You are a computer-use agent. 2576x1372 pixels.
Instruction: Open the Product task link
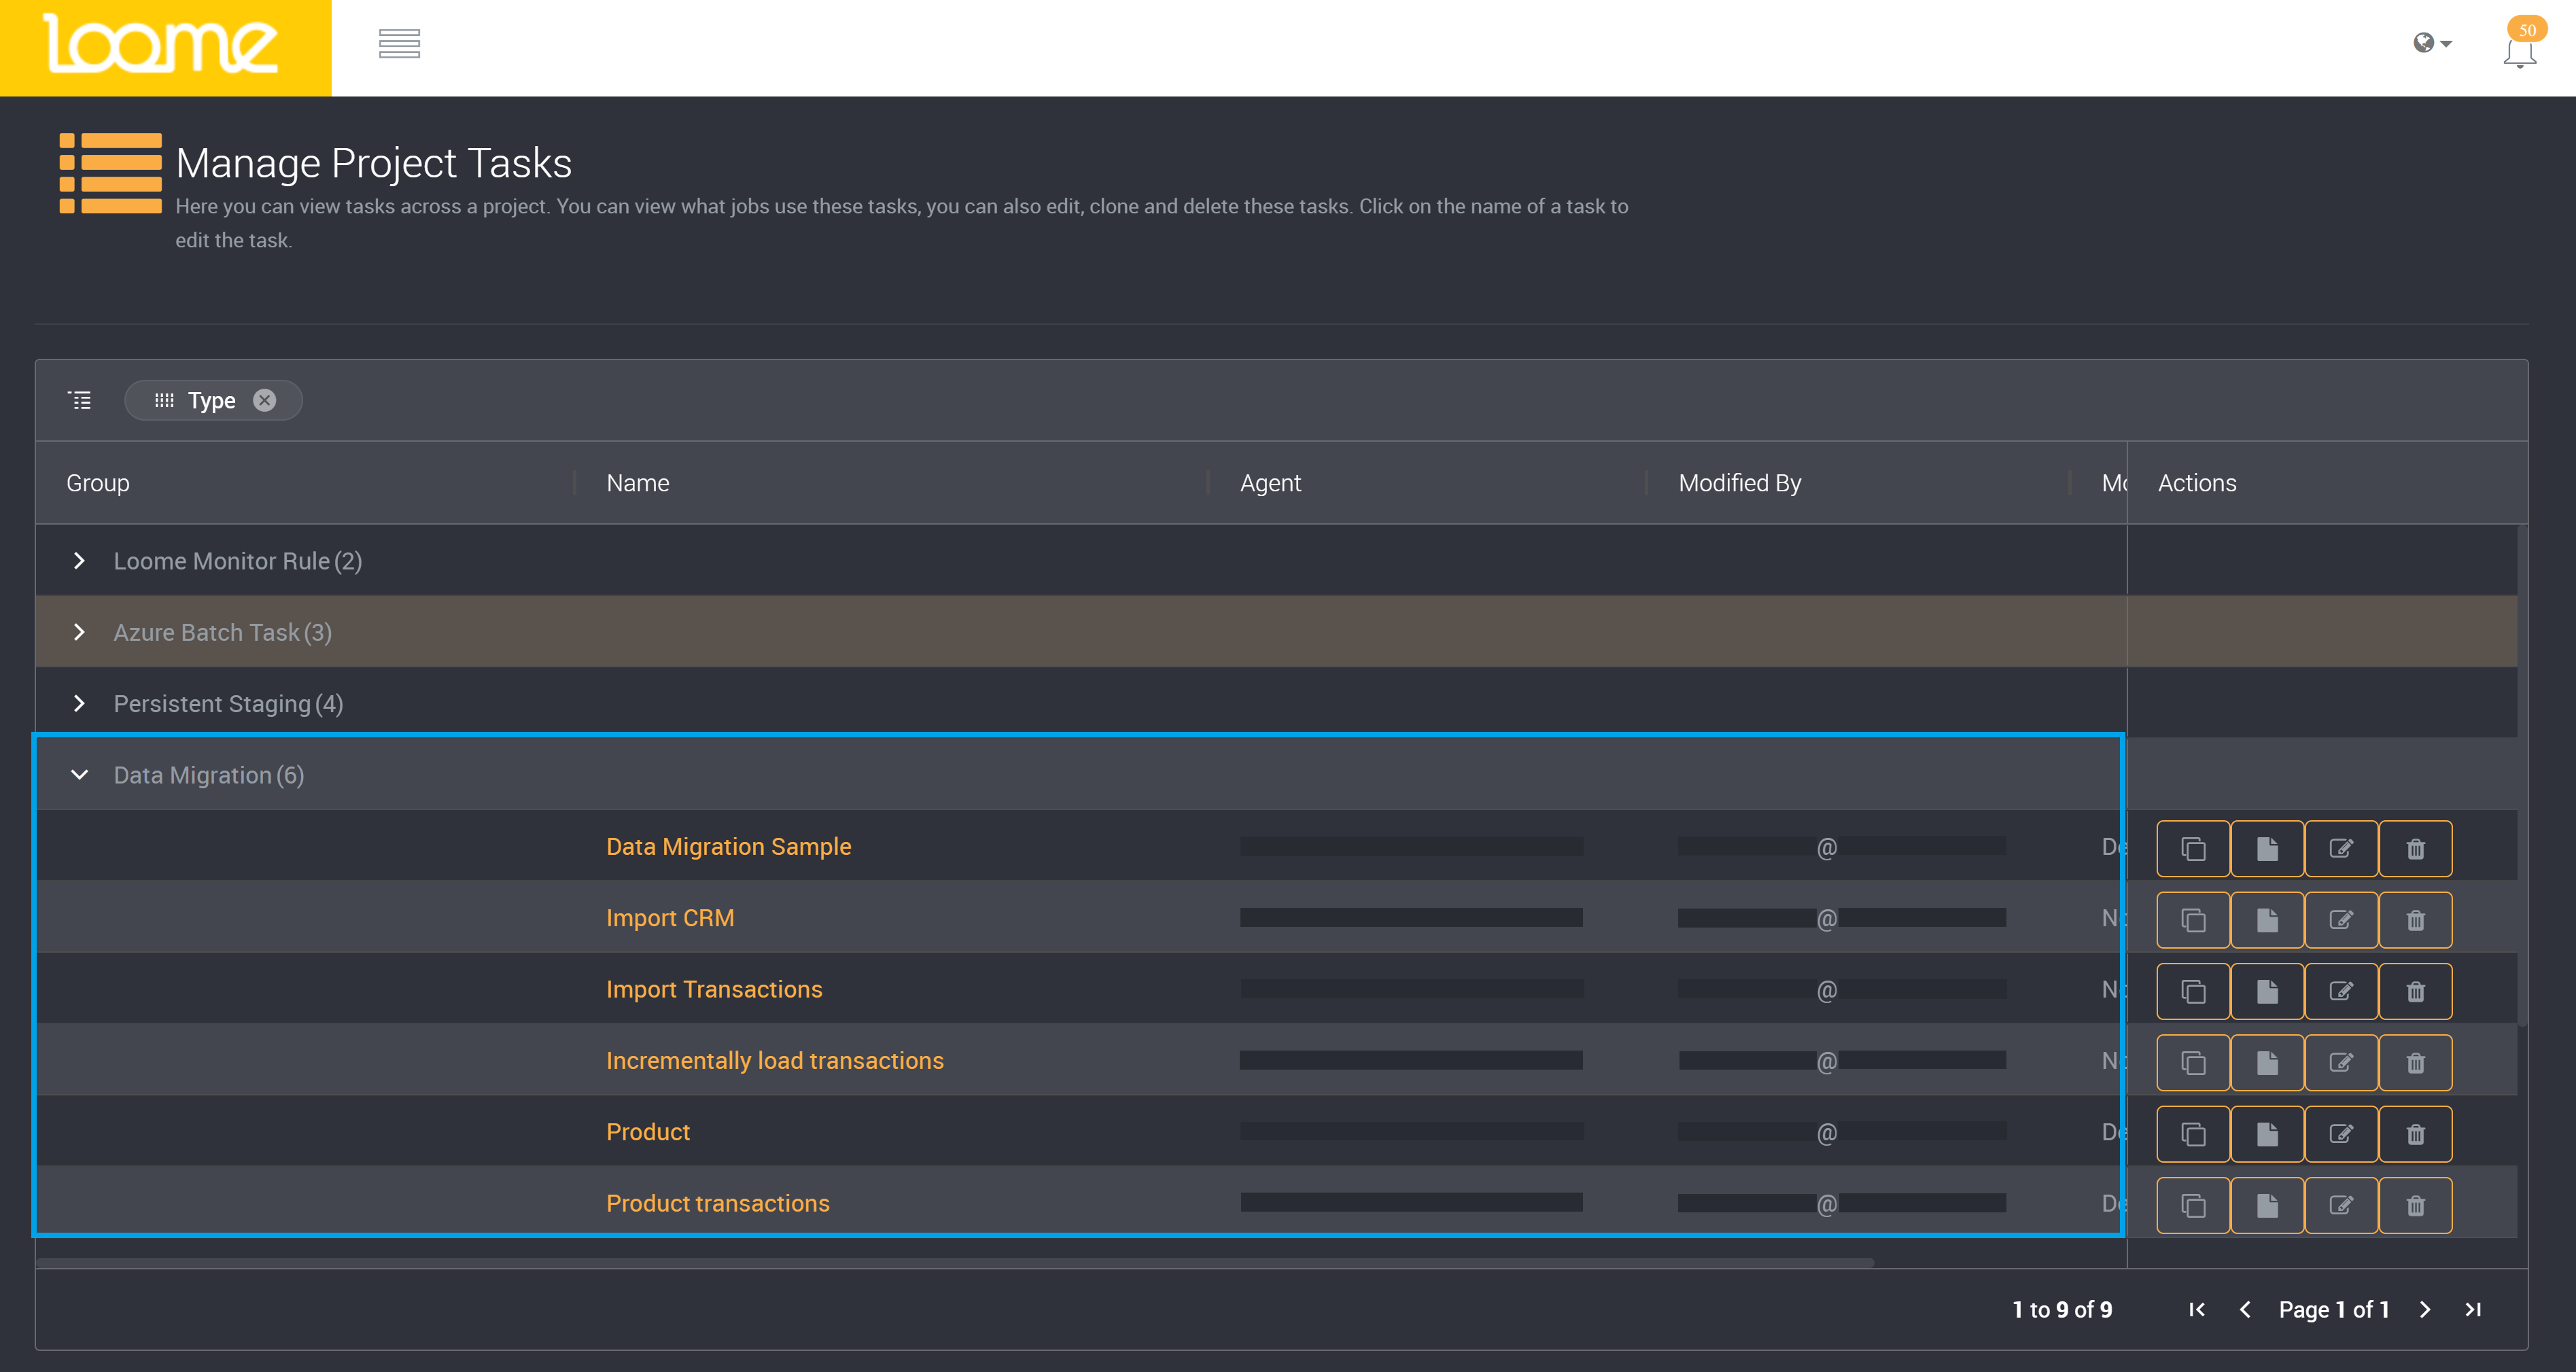(x=648, y=1132)
